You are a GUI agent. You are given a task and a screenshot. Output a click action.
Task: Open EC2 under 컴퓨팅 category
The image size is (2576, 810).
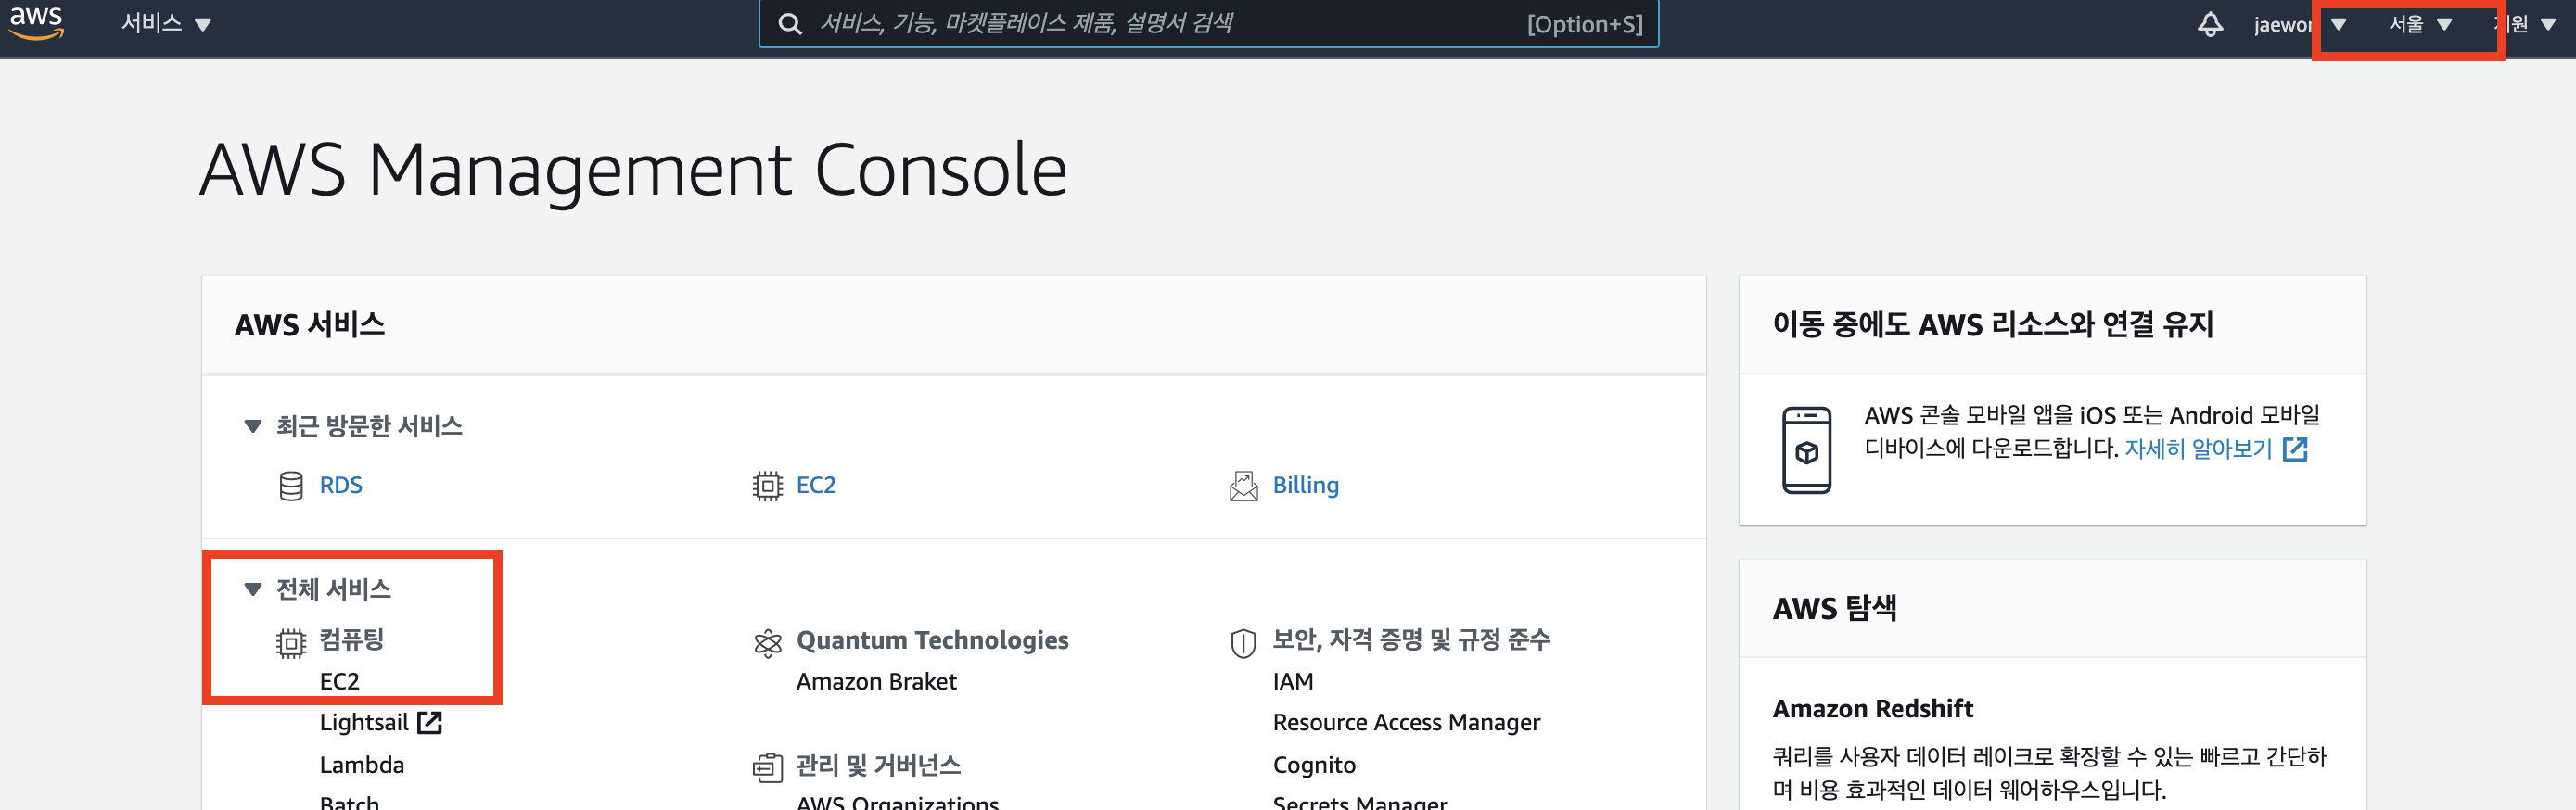pos(339,682)
